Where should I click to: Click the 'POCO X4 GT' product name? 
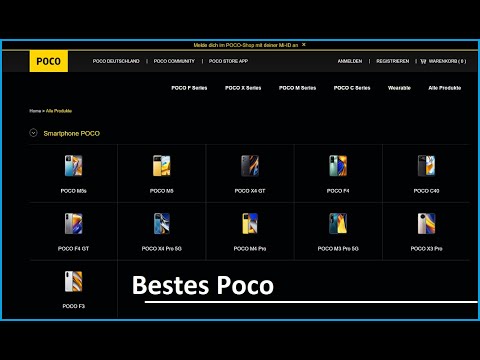[x=250, y=191]
